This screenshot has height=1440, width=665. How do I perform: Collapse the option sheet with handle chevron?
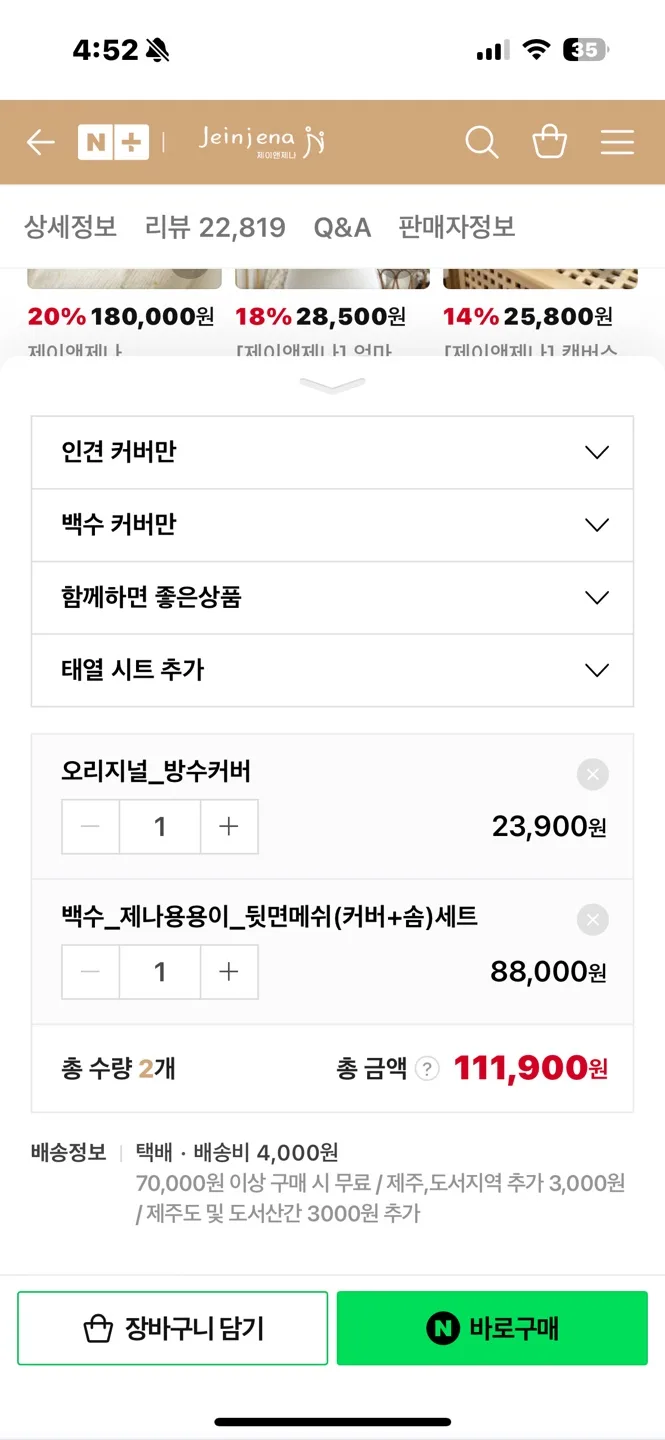(x=332, y=386)
